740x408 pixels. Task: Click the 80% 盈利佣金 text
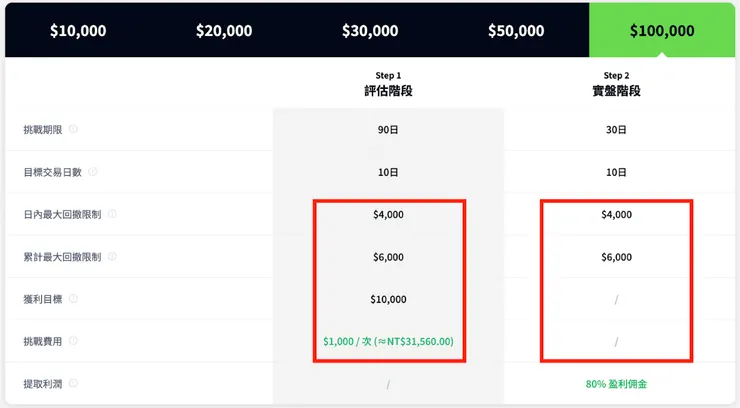616,383
